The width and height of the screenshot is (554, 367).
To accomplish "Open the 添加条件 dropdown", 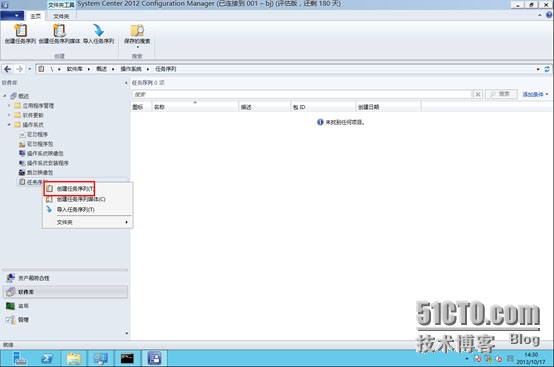I will [x=535, y=94].
